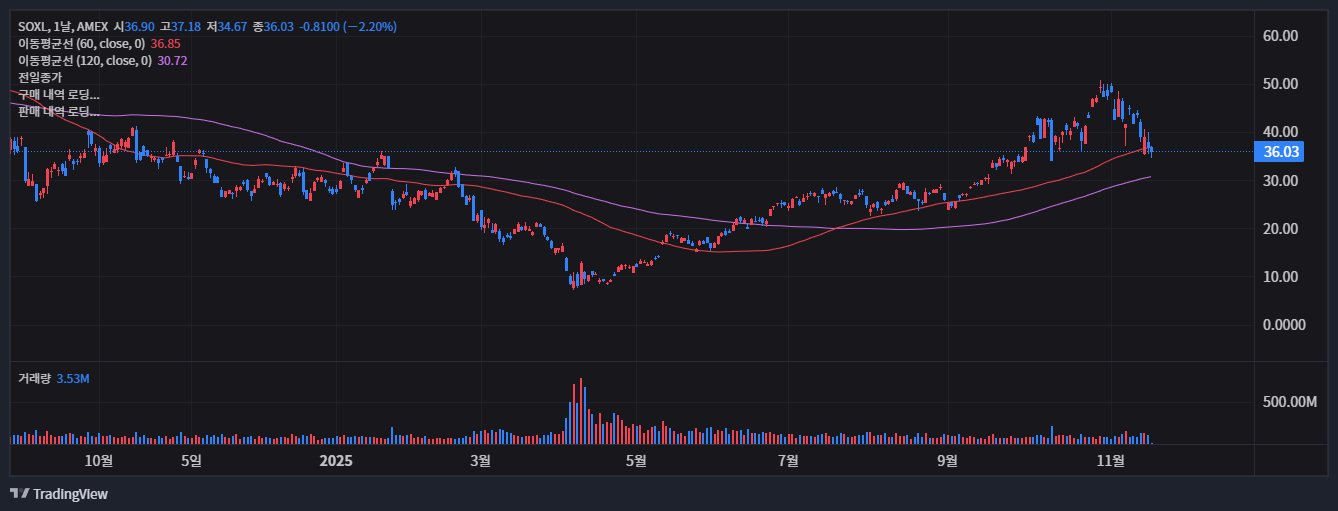Screen dimensions: 1338x511
Task: Click the volume value 3.53M
Action: tap(73, 379)
